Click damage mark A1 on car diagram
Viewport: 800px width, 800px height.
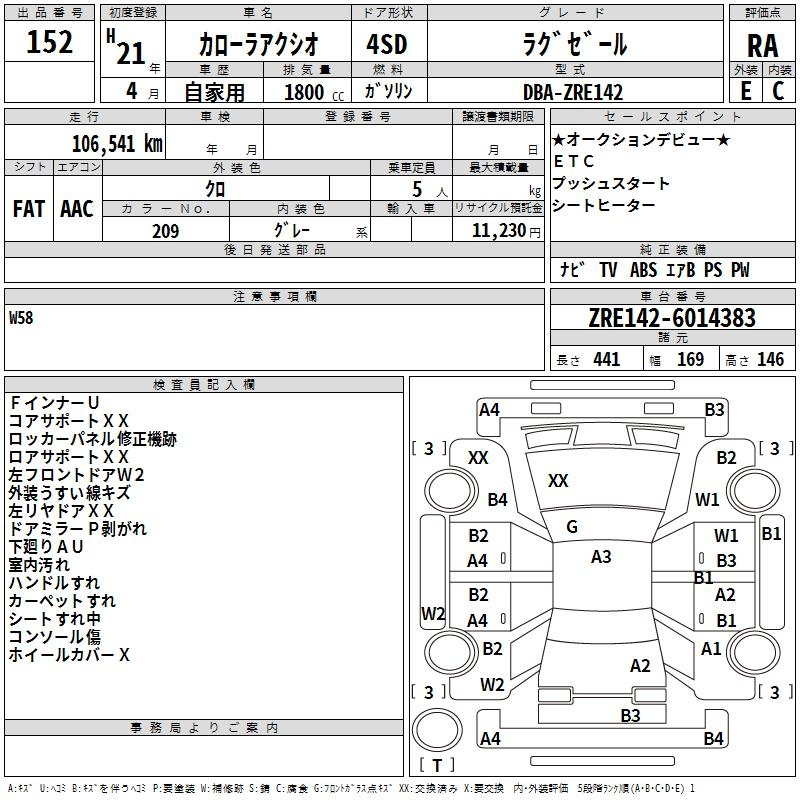point(711,649)
